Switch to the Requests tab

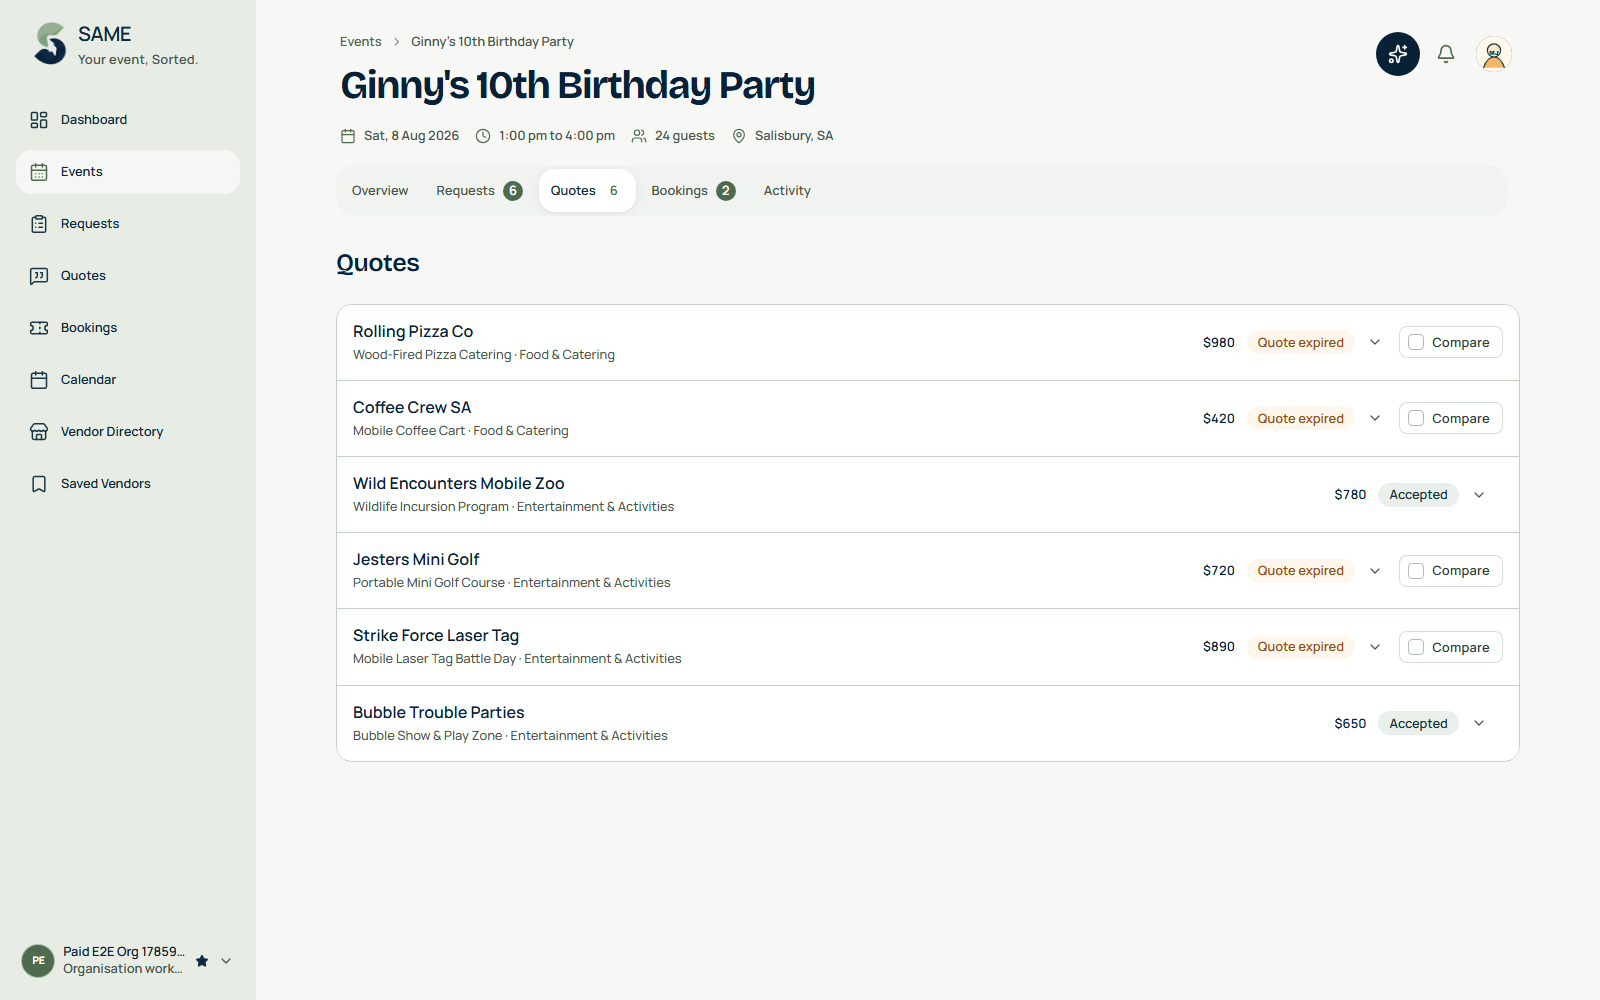tap(479, 191)
